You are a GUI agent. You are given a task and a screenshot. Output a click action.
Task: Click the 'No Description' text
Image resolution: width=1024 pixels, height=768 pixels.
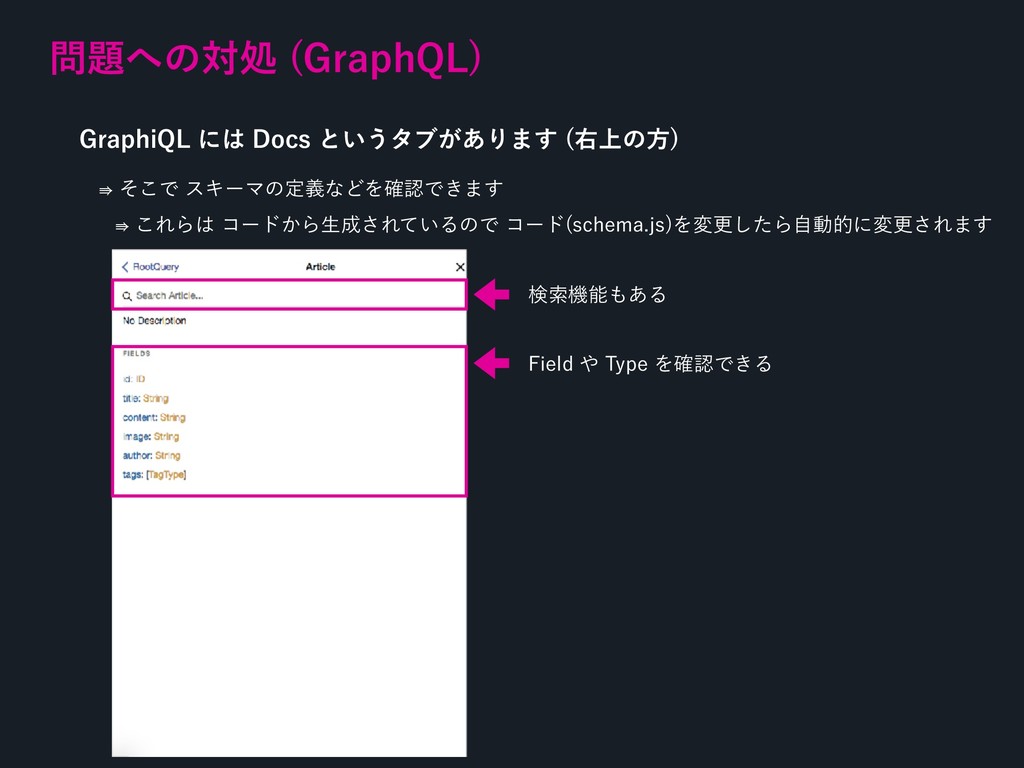pyautogui.click(x=154, y=321)
